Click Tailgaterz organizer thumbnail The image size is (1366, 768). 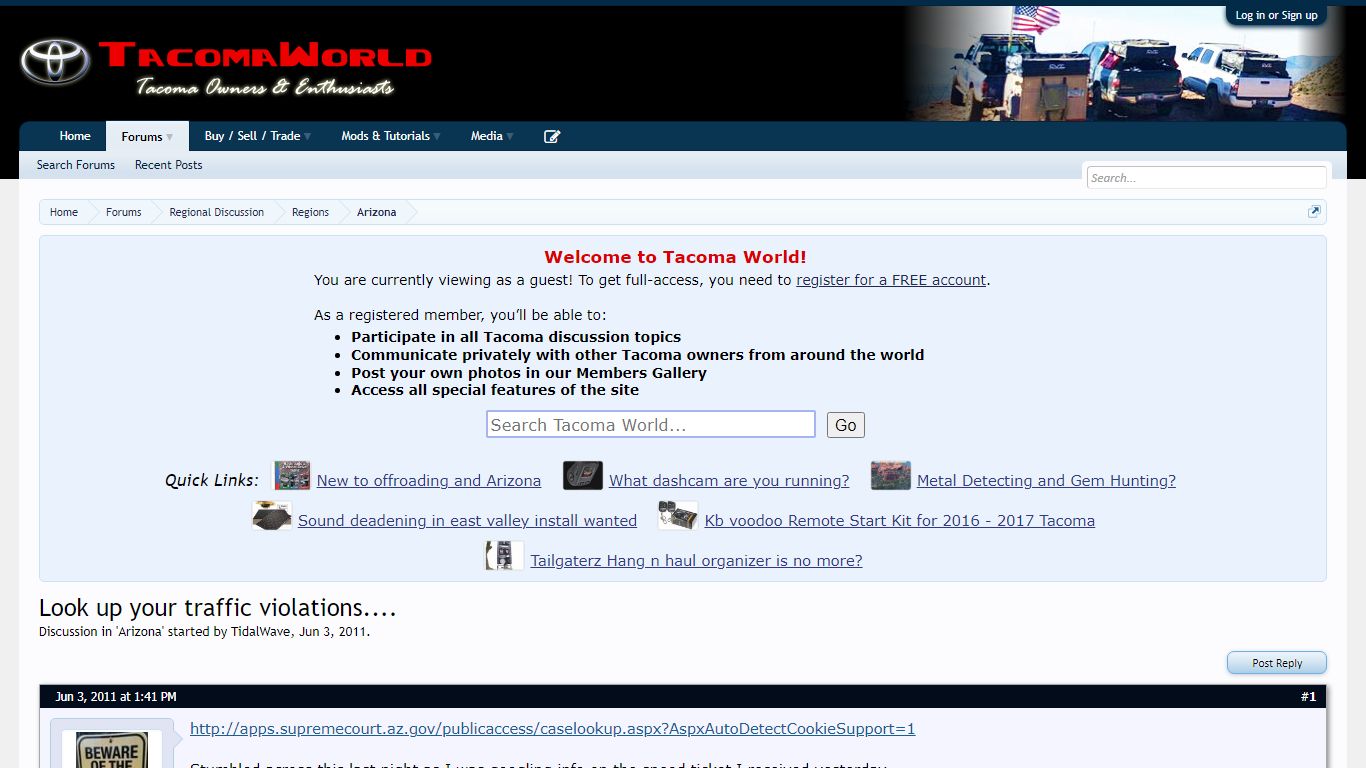[505, 556]
